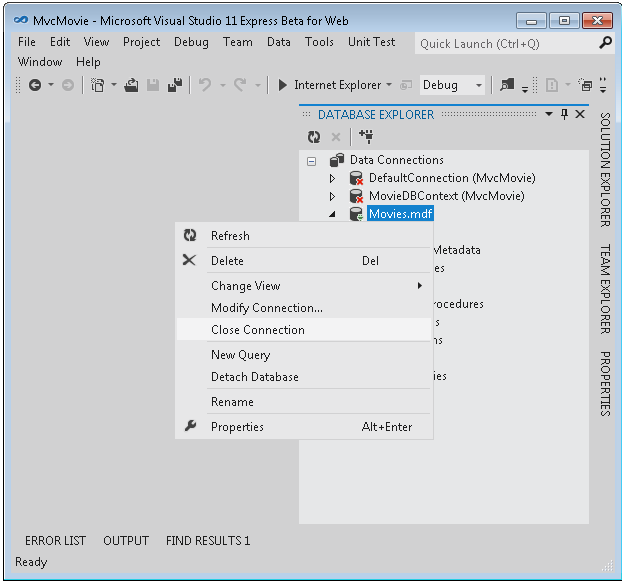The width and height of the screenshot is (622, 583).
Task: Click the Internet Explorer run target label
Action: click(x=338, y=85)
